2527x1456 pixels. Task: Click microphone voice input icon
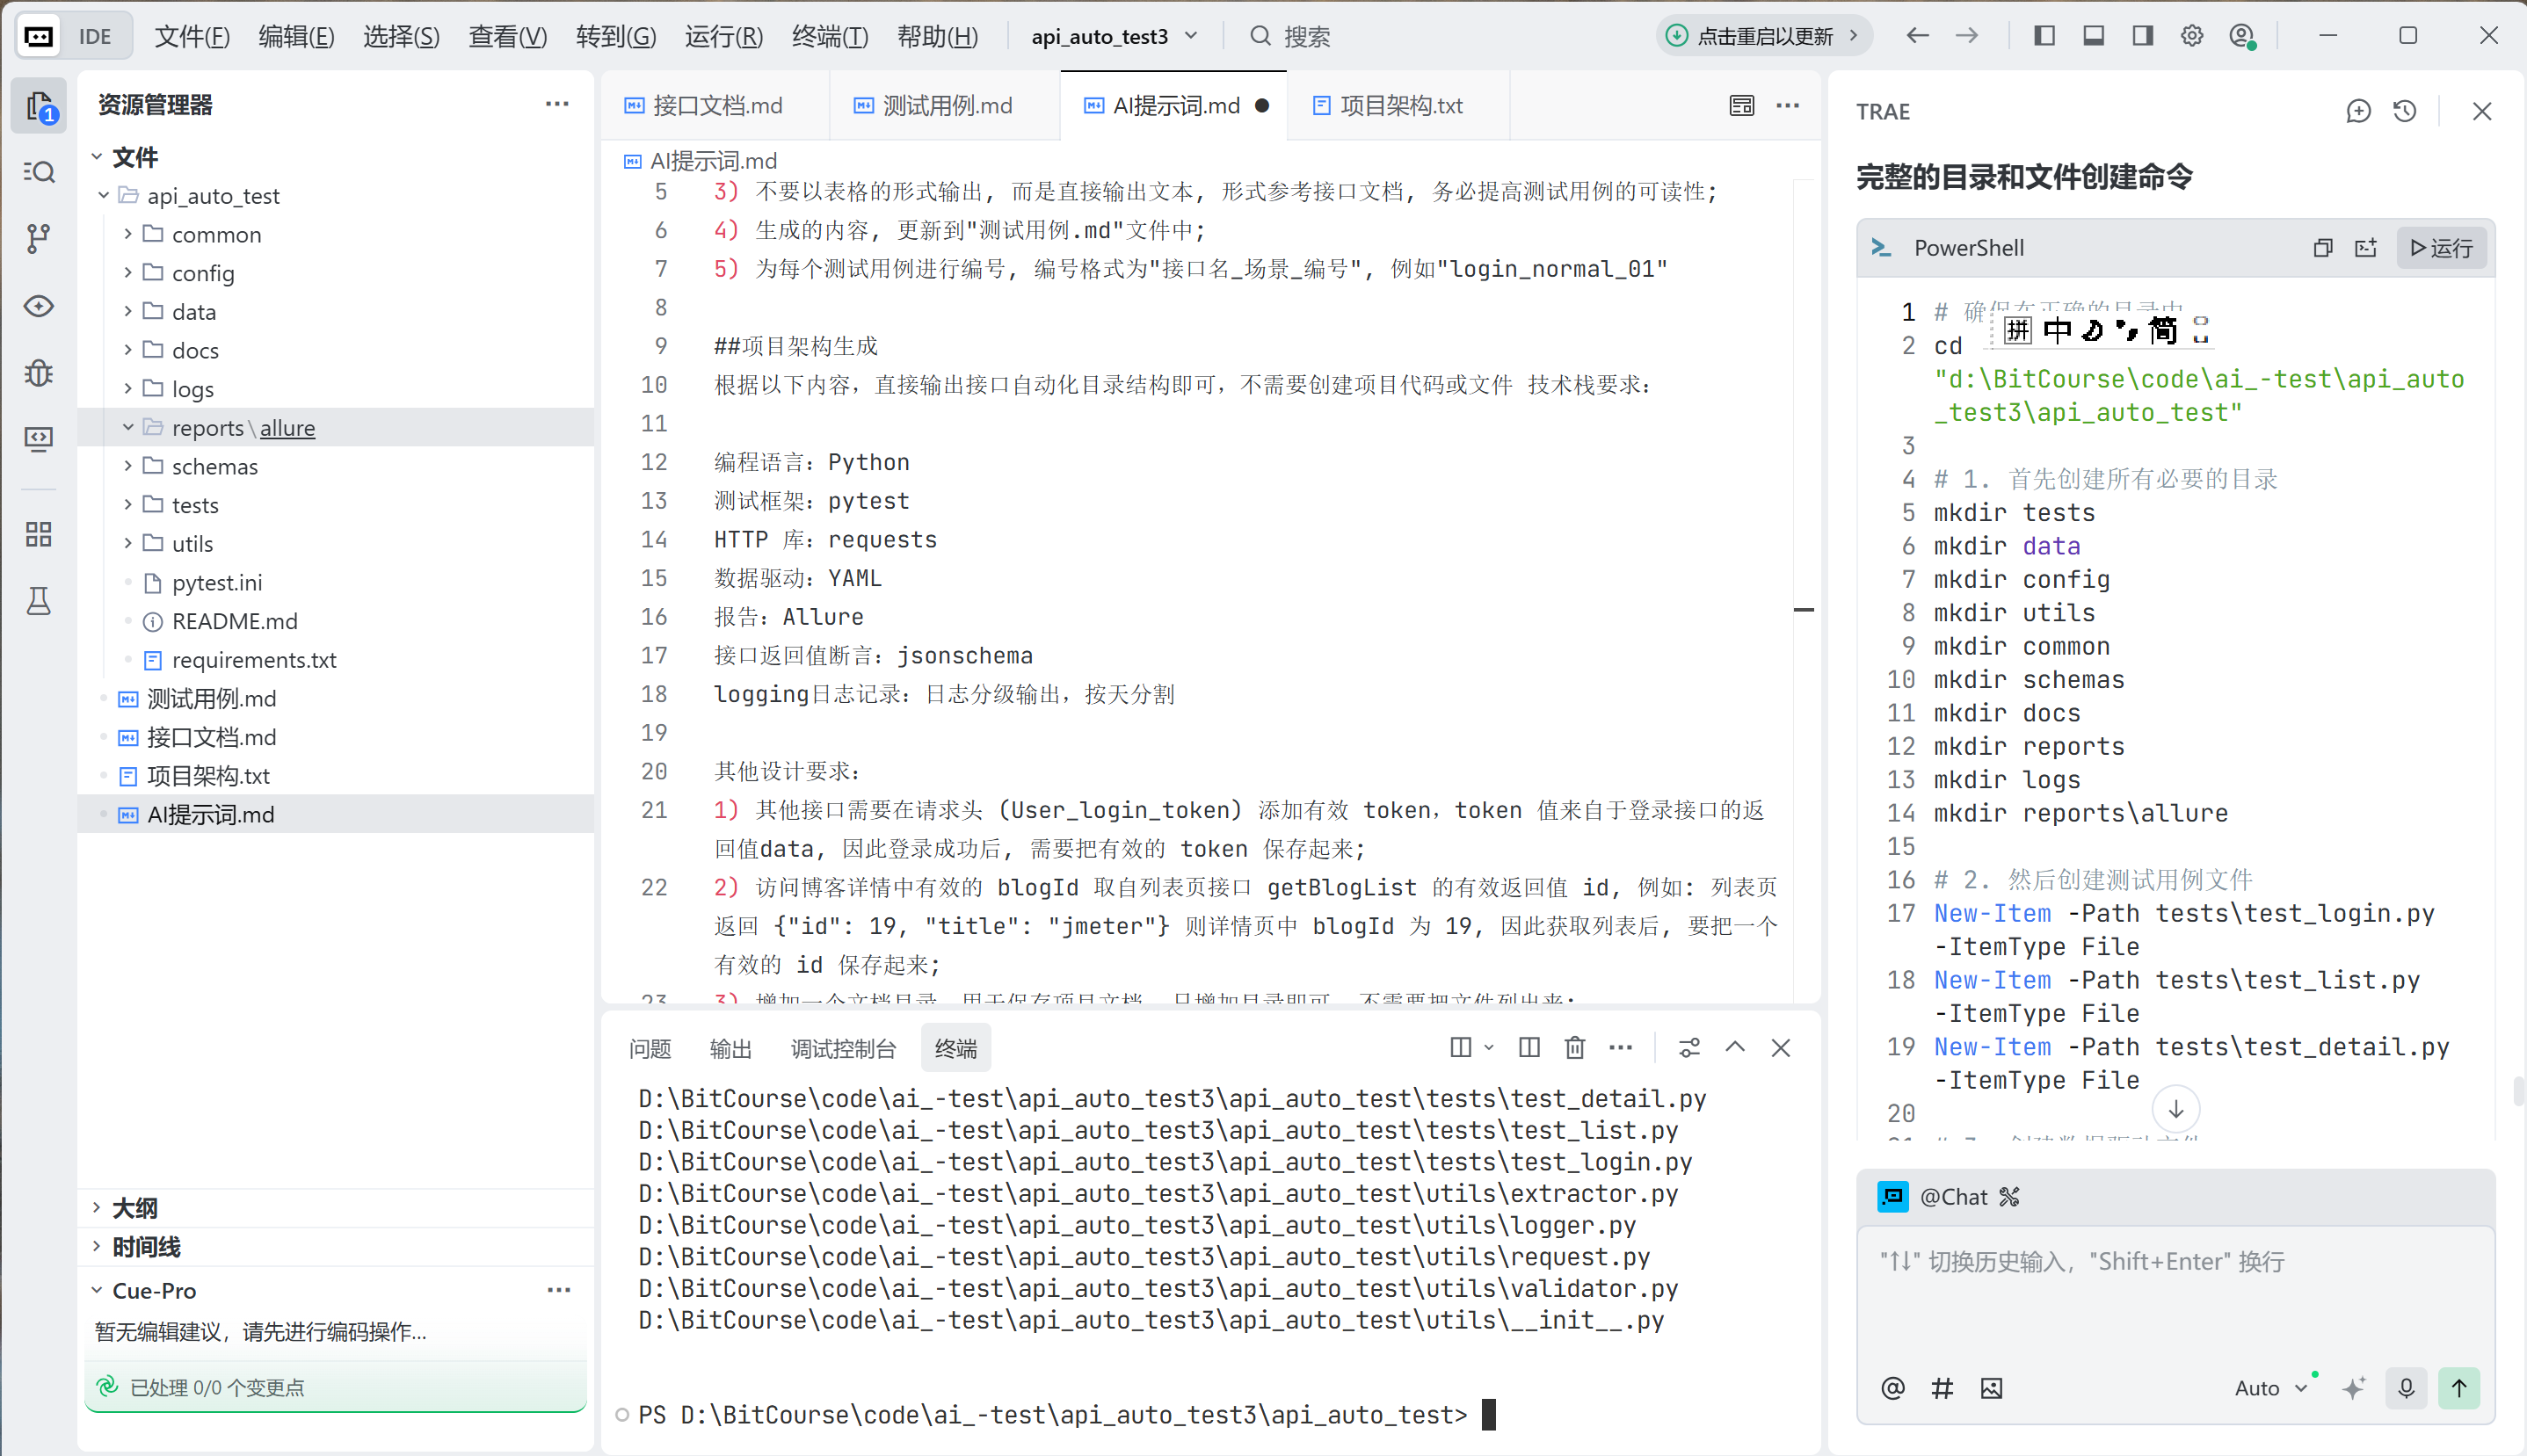[x=2406, y=1388]
